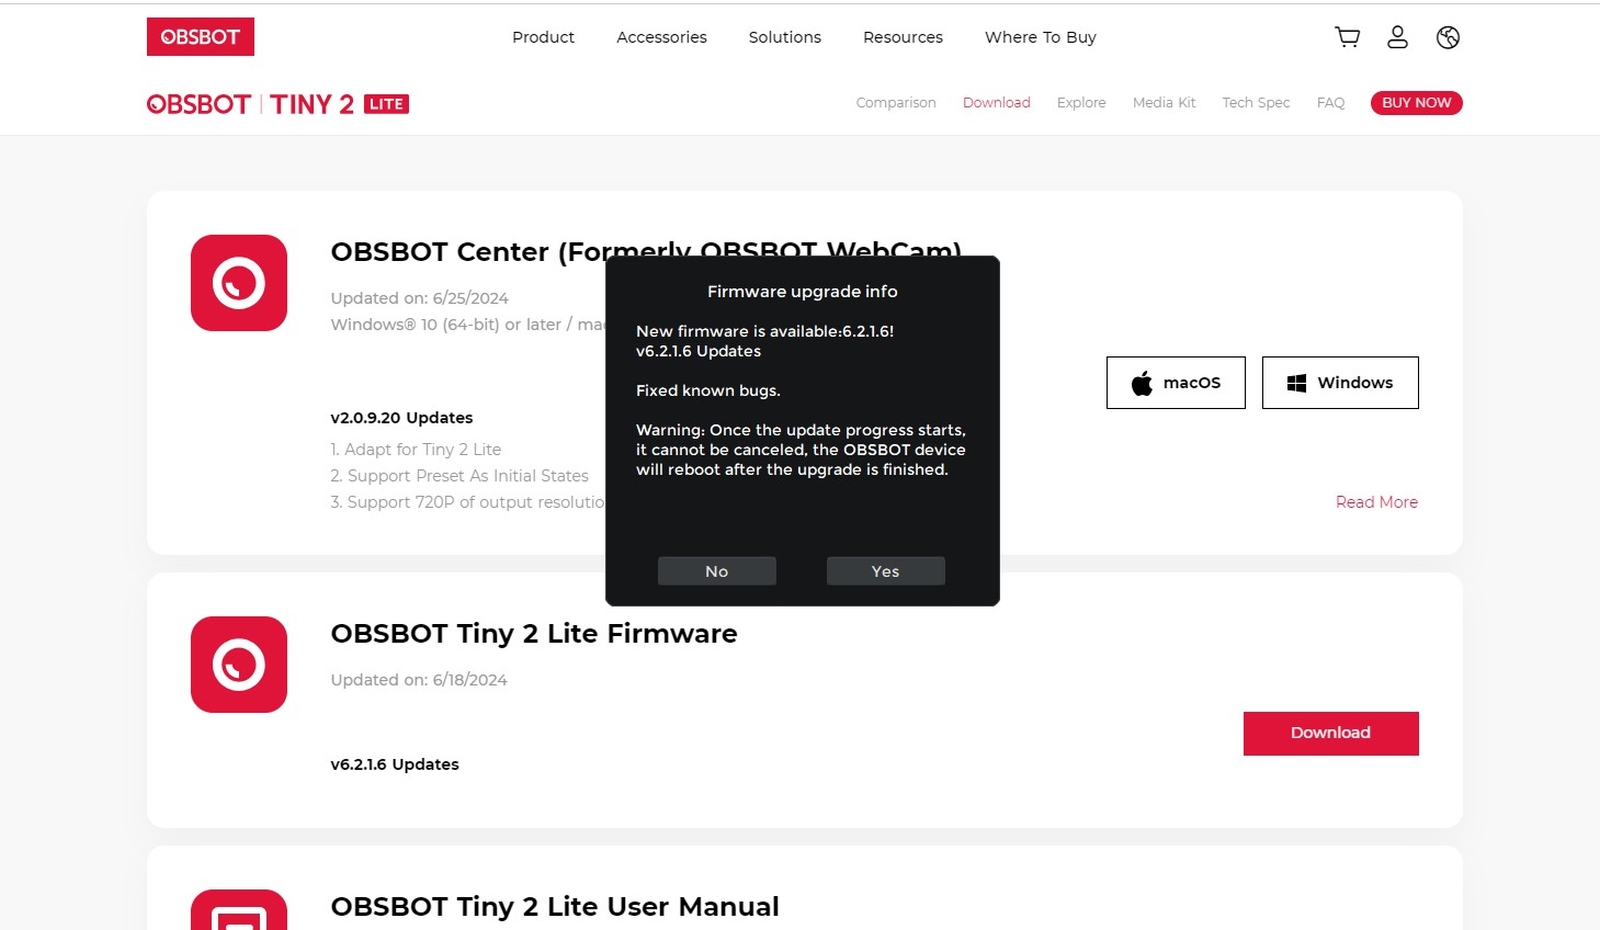Click the 'OBSBOT Tiny 2 Lite Firmware' heading
Screen dimensions: 1600x930
534,633
